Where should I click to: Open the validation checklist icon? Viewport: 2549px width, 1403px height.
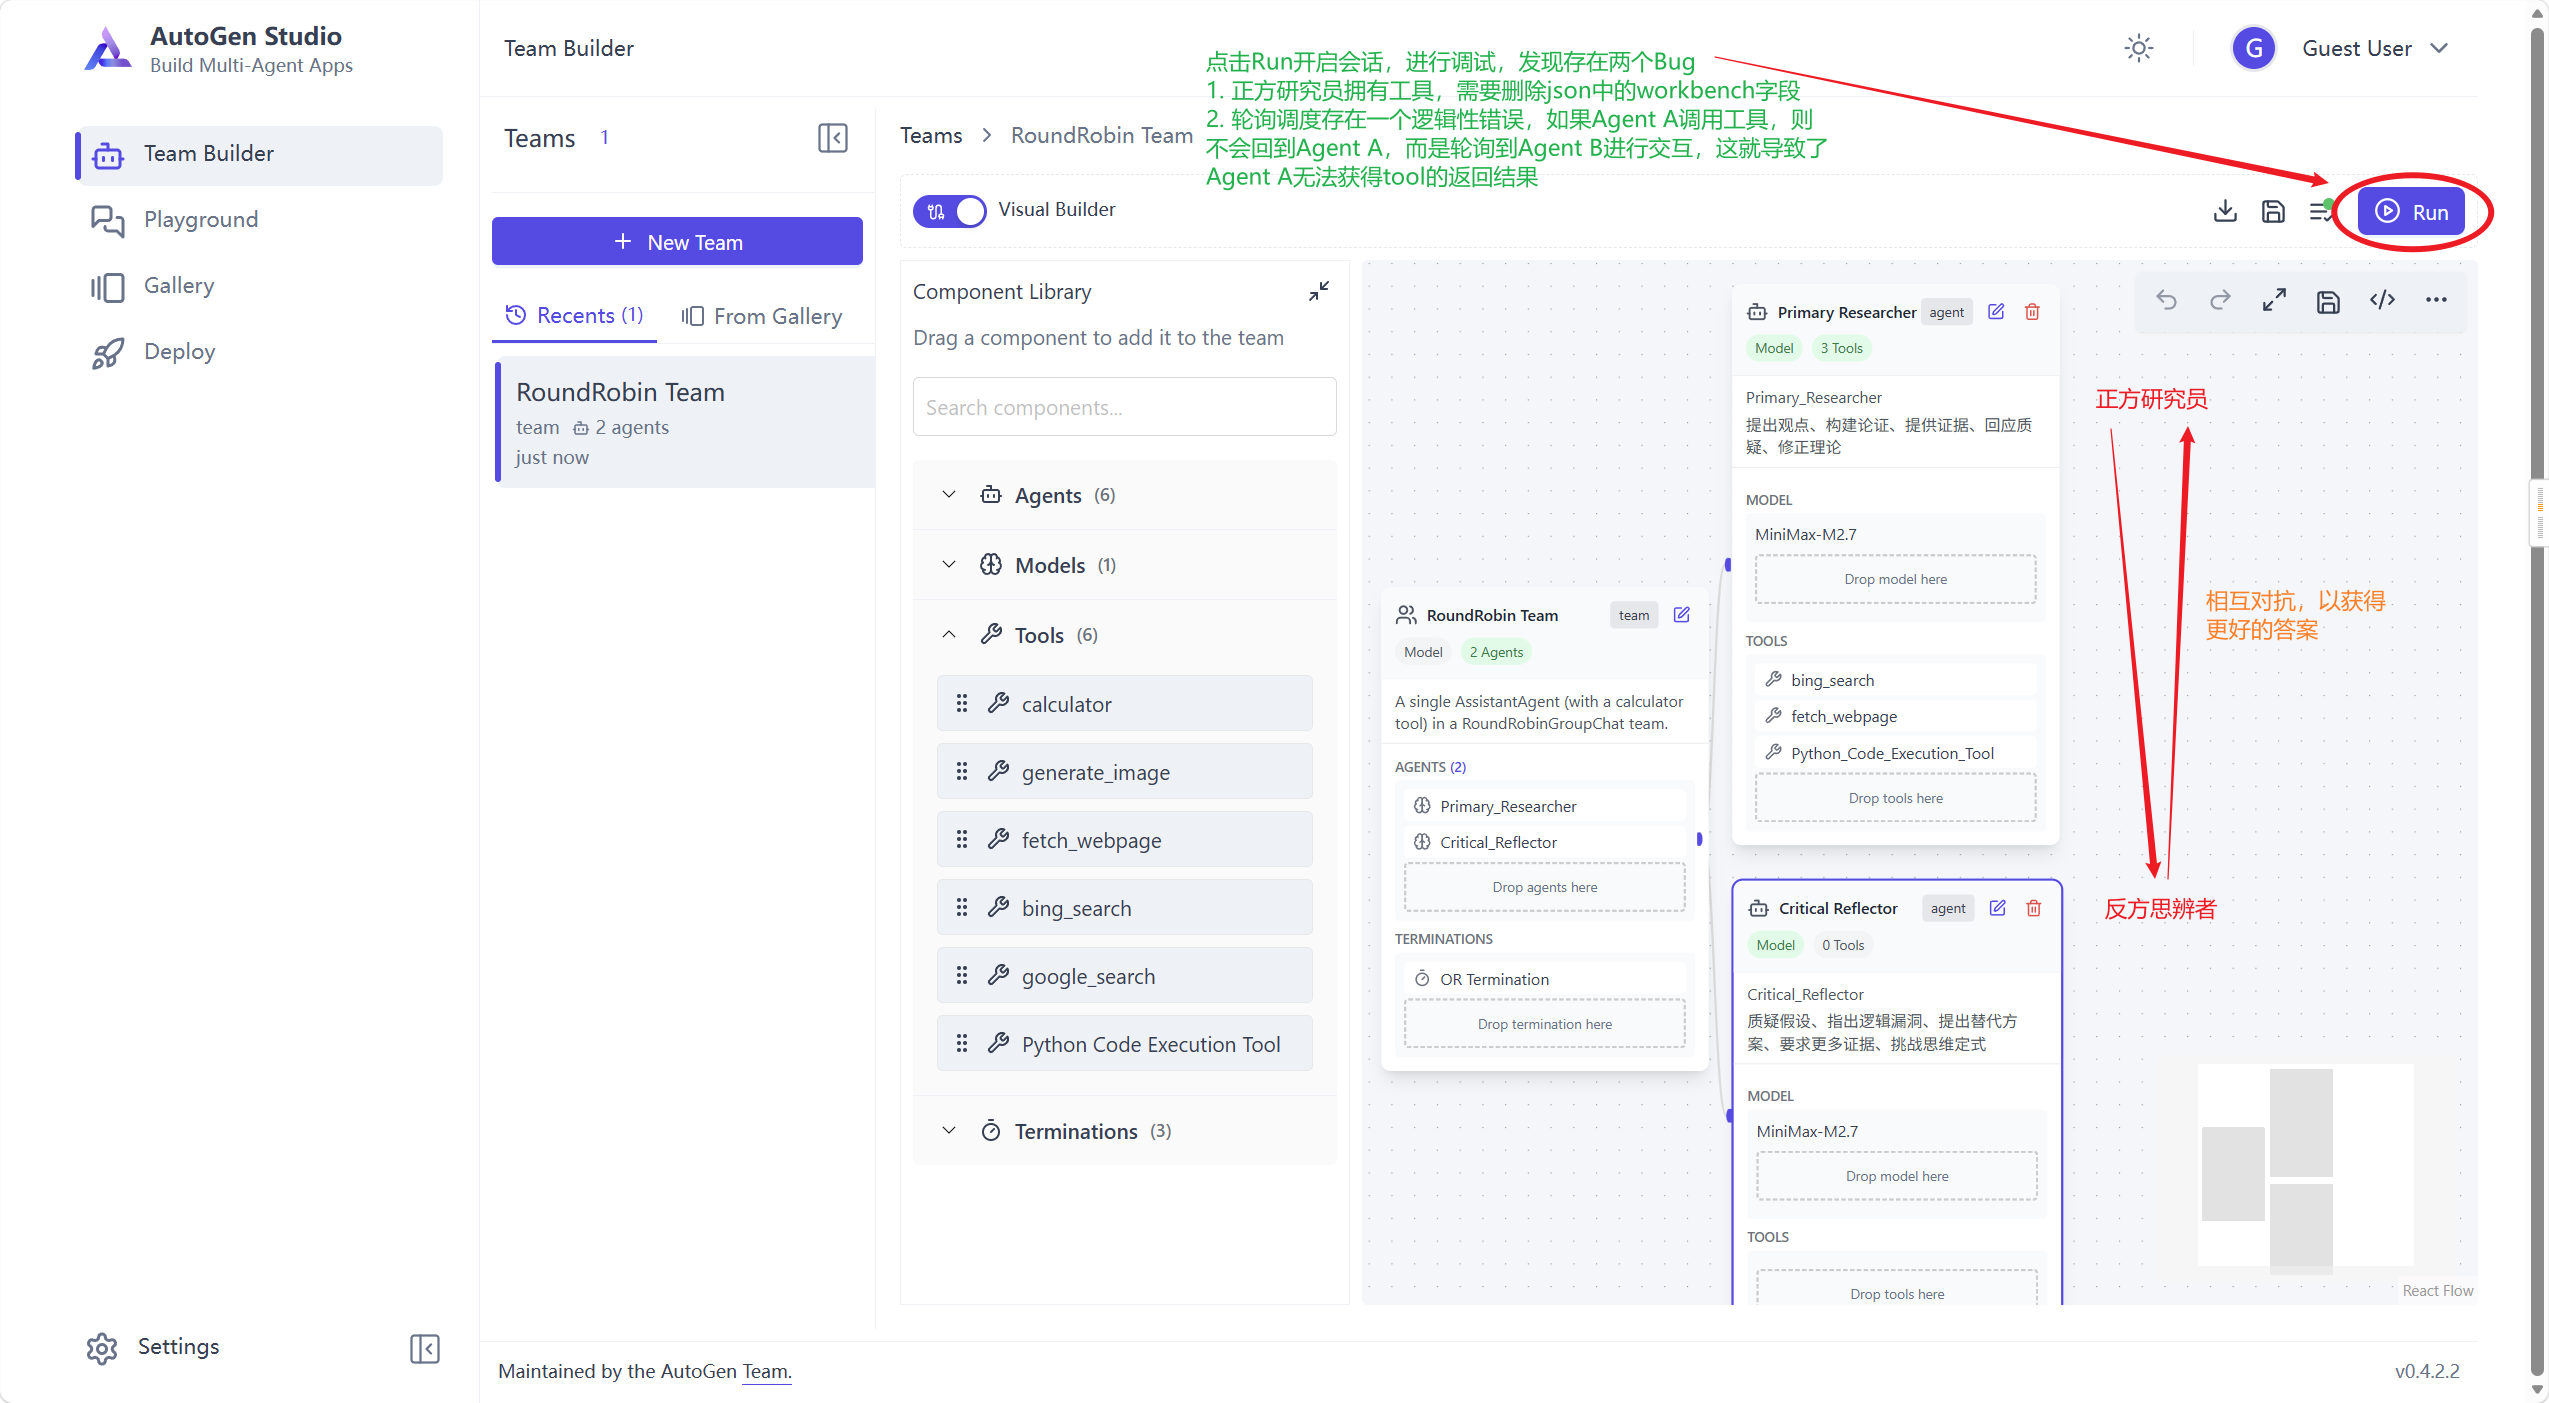click(2321, 211)
